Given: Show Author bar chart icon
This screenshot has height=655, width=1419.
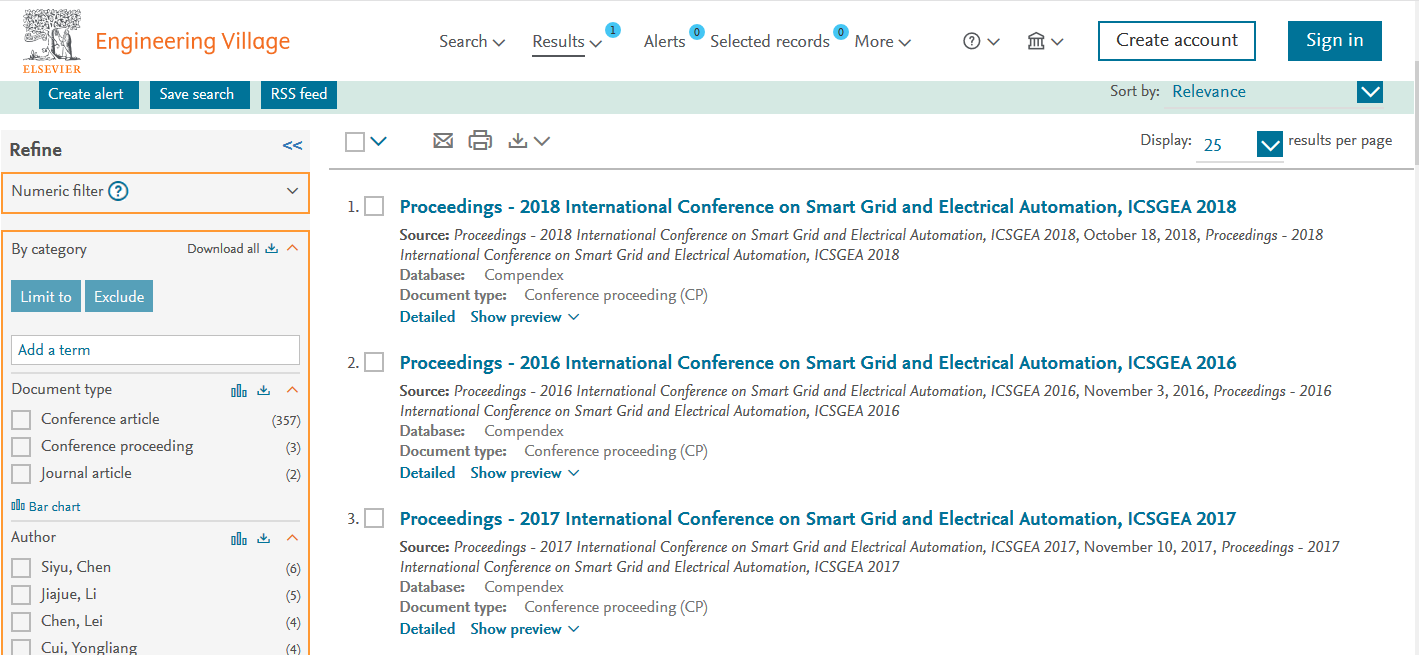Looking at the screenshot, I should [239, 538].
